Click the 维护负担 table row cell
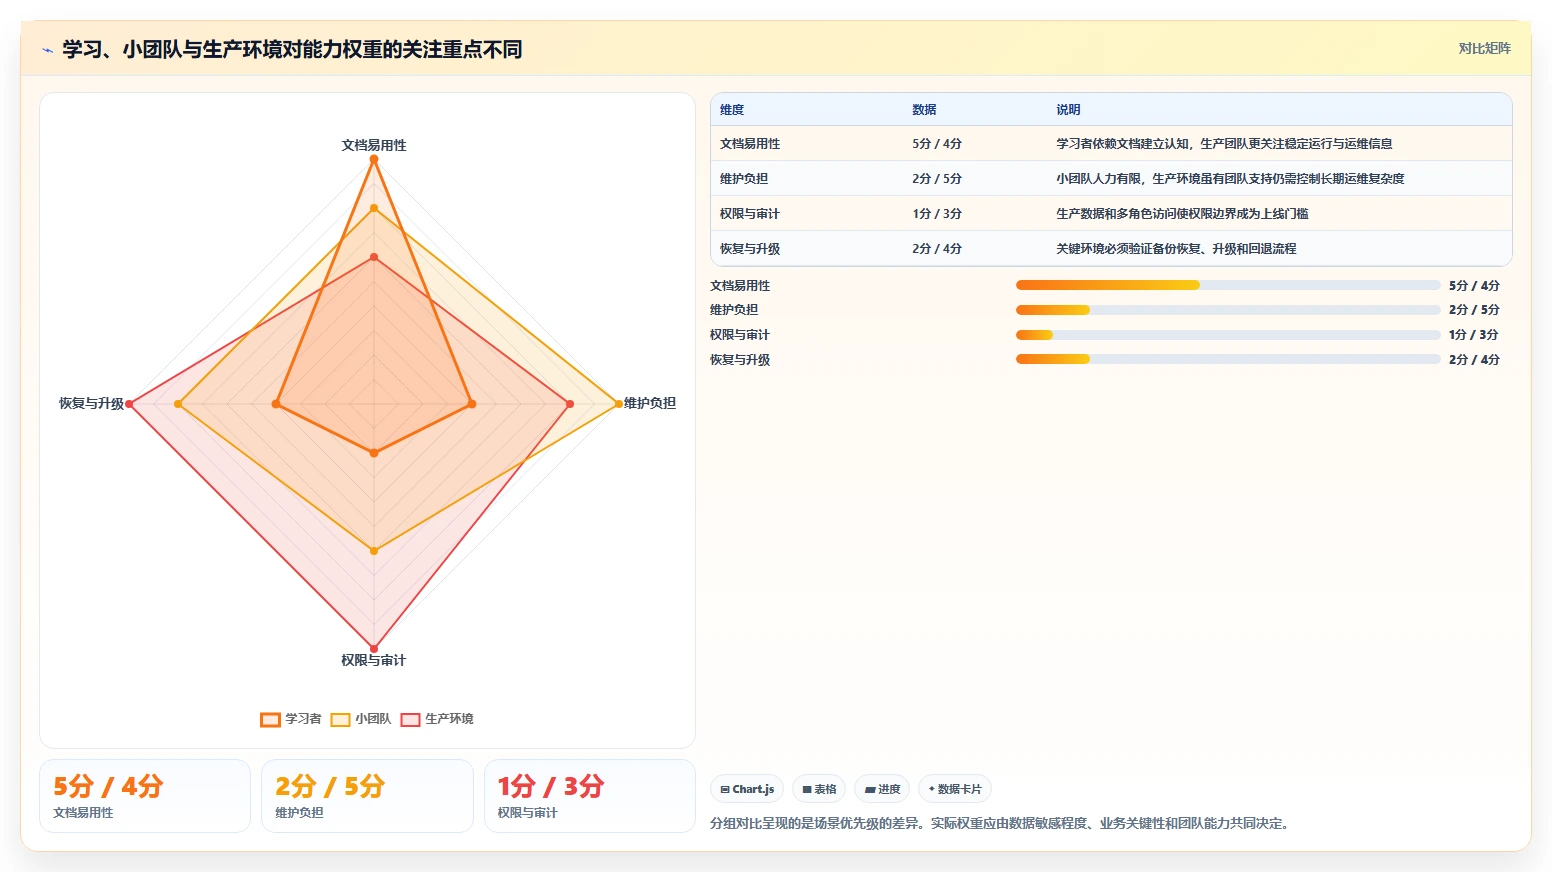Image resolution: width=1552 pixels, height=872 pixels. click(x=744, y=179)
